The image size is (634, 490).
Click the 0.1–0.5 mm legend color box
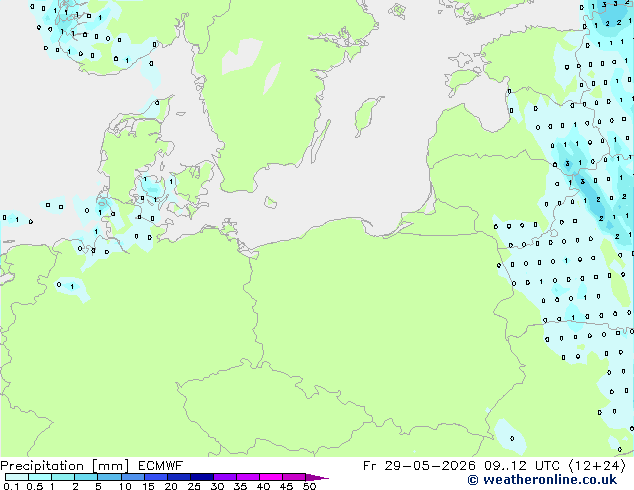tap(17, 477)
